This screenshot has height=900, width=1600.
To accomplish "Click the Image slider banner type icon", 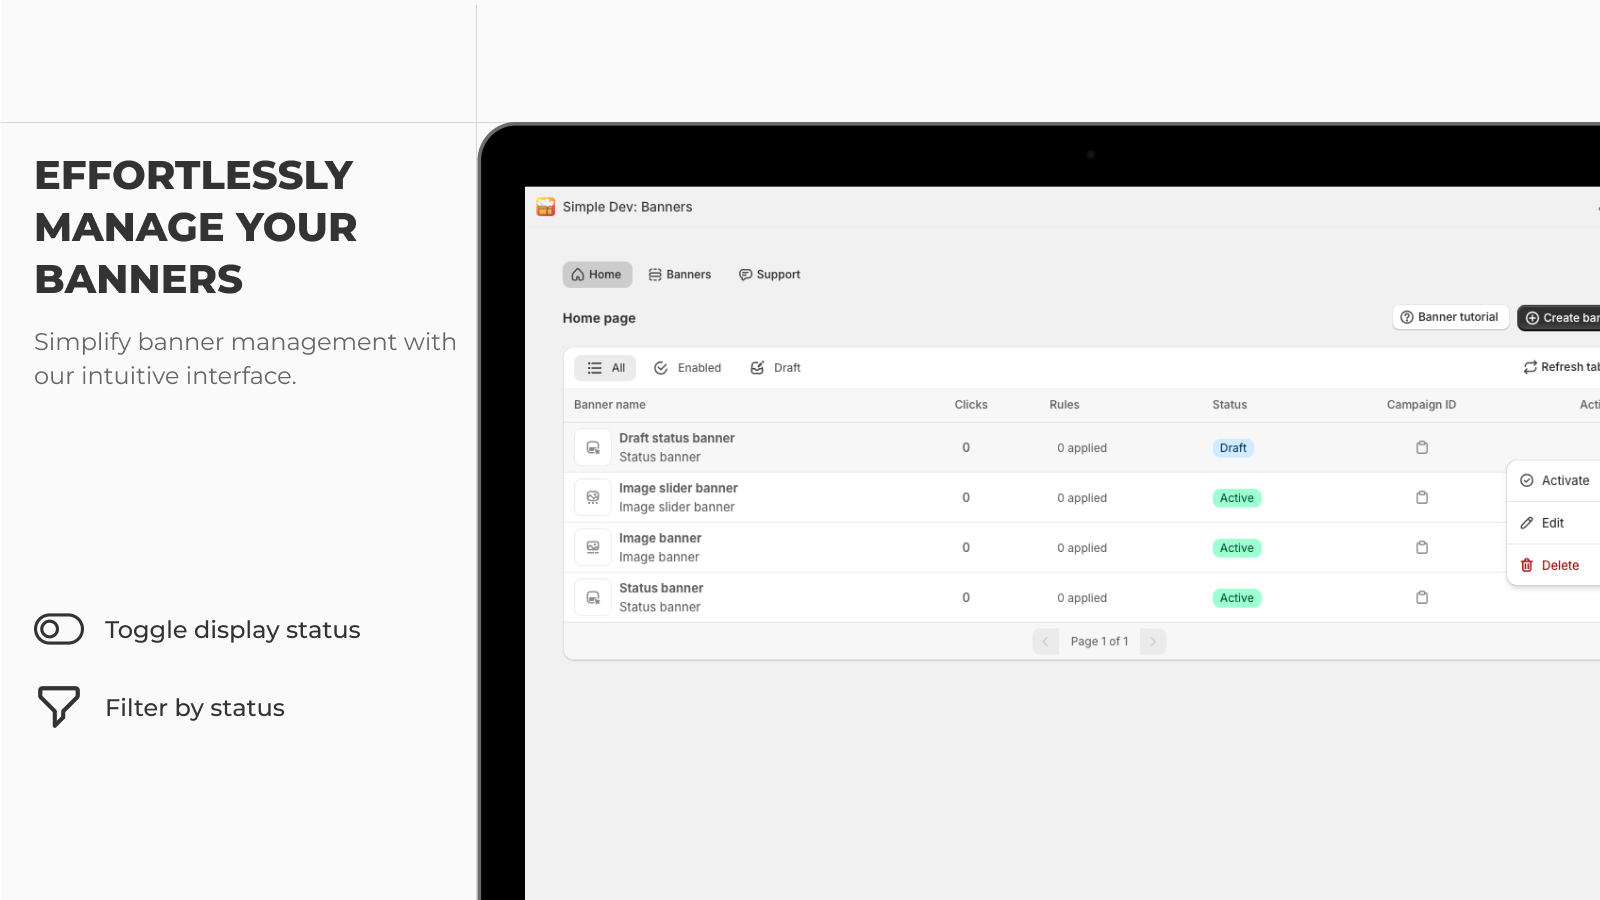I will coord(593,498).
